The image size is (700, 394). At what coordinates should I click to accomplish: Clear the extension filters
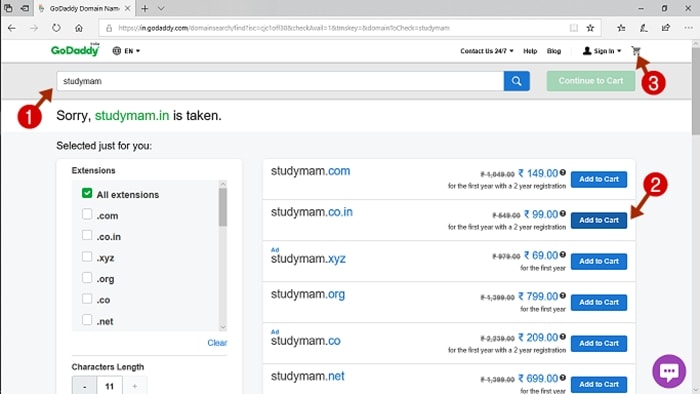[217, 343]
